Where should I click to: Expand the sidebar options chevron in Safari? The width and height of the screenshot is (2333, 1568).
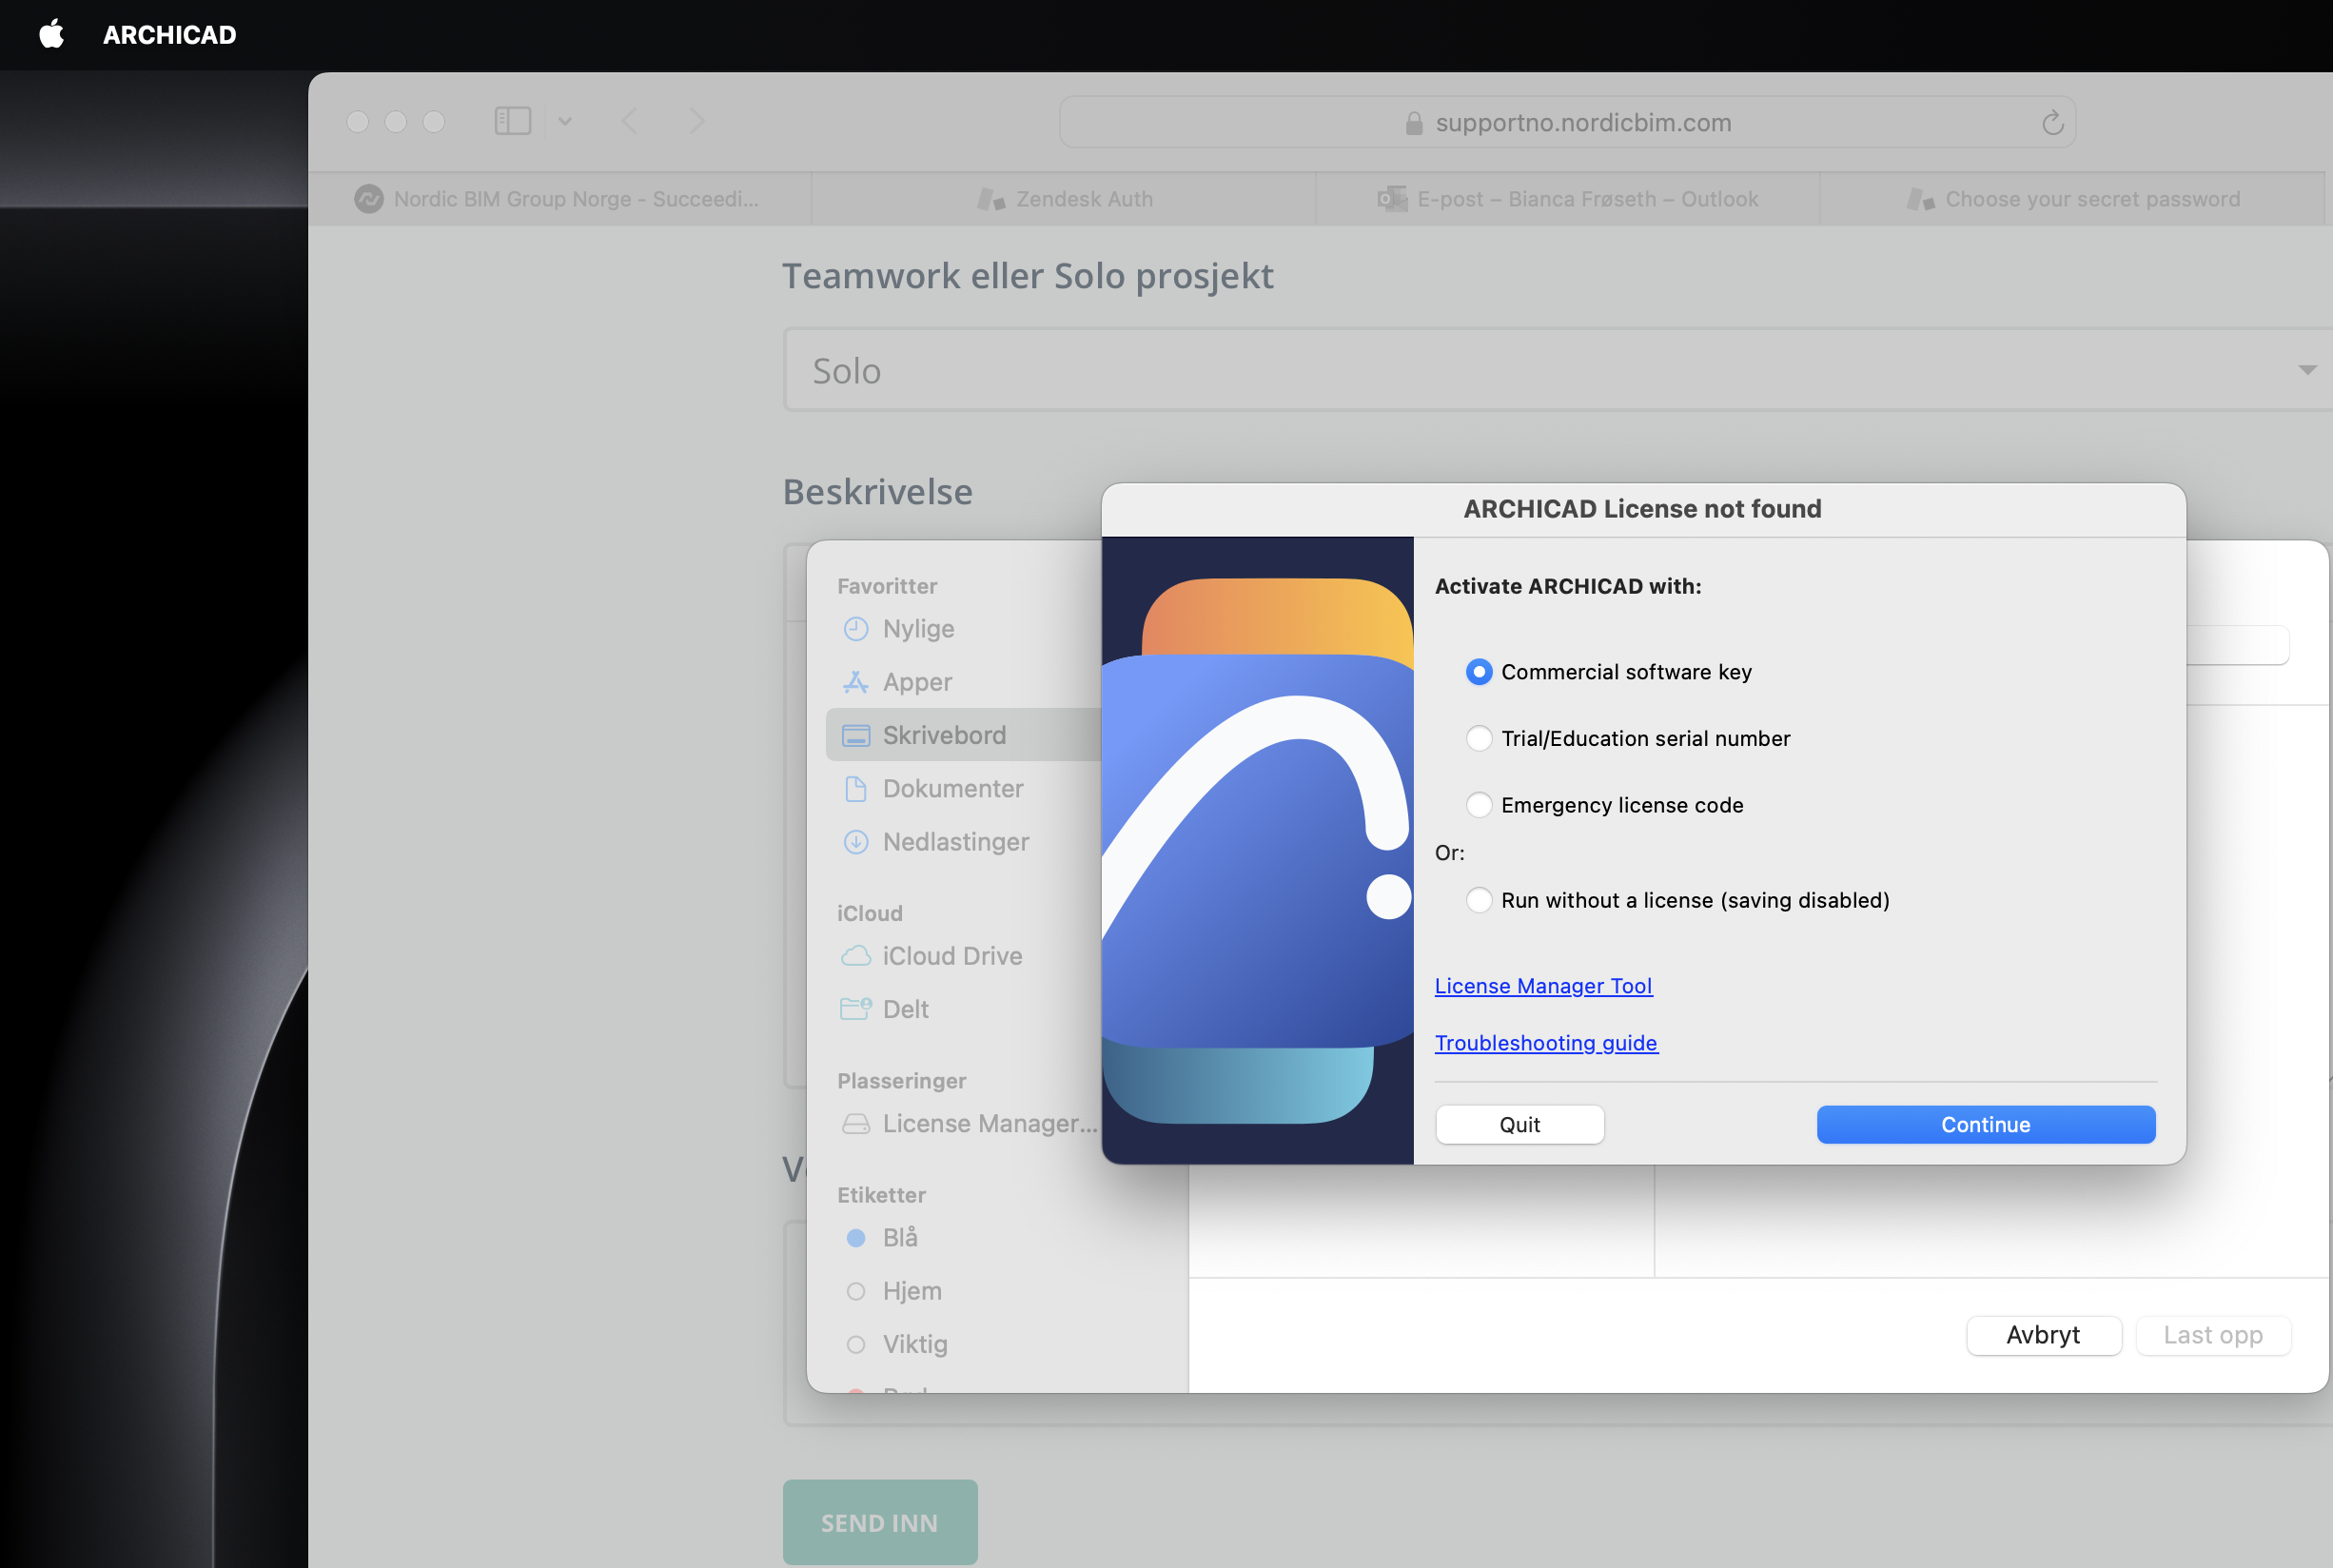pyautogui.click(x=565, y=121)
